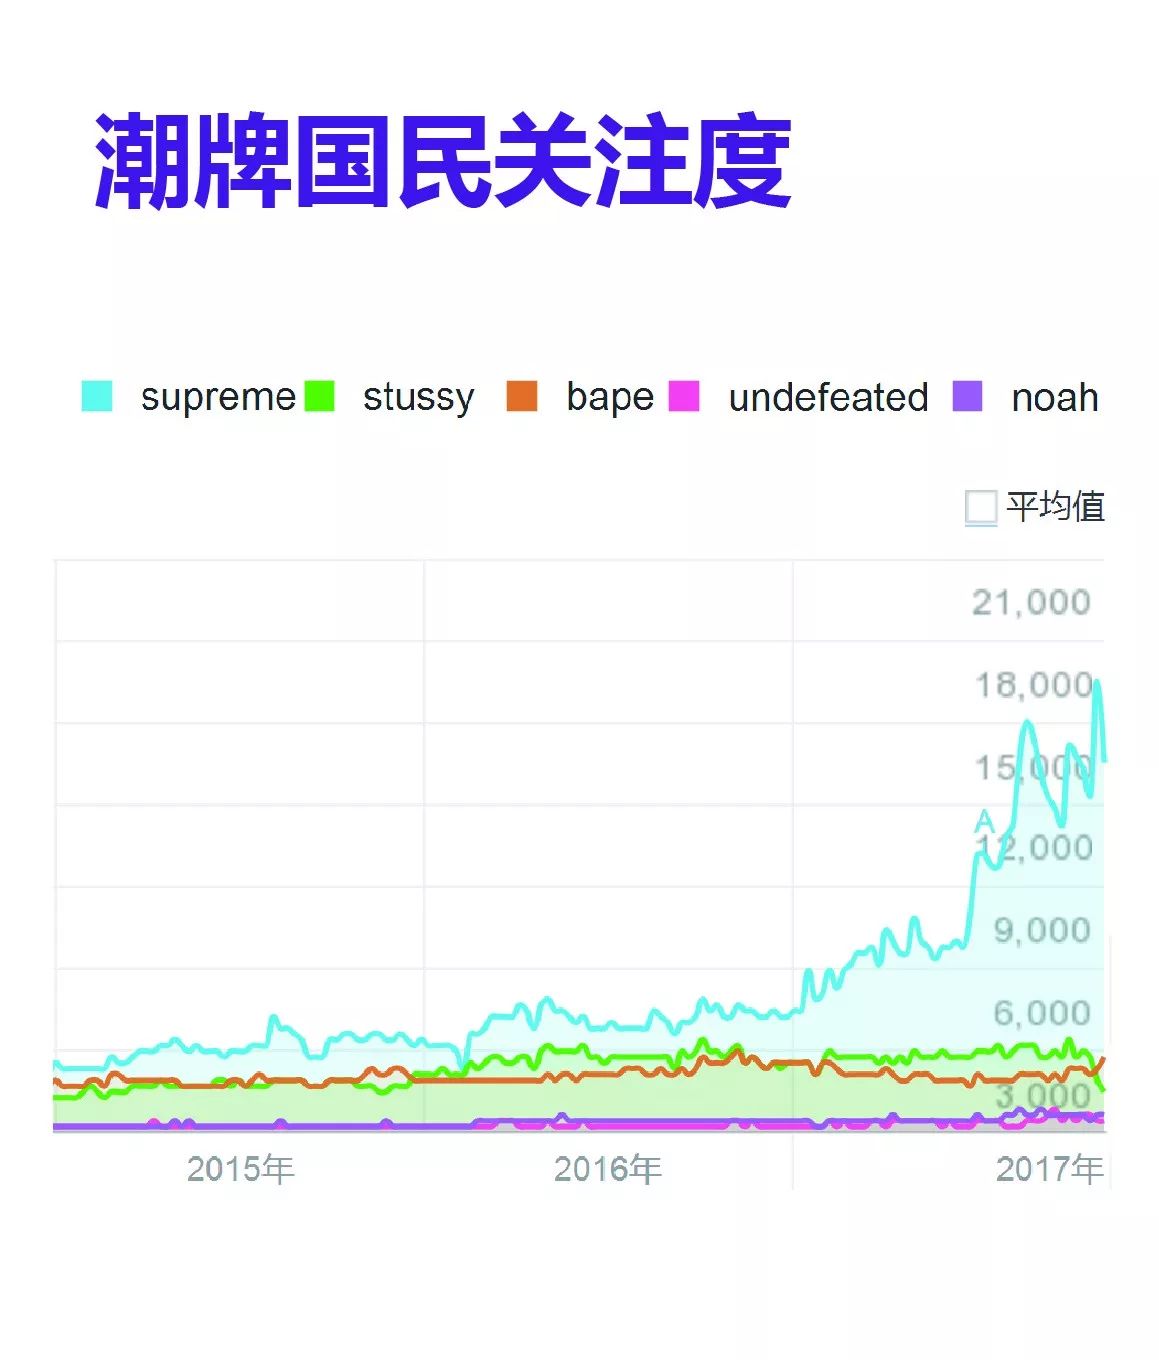Image resolution: width=1159 pixels, height=1360 pixels.
Task: Hide the noah series via its label
Action: [1054, 397]
